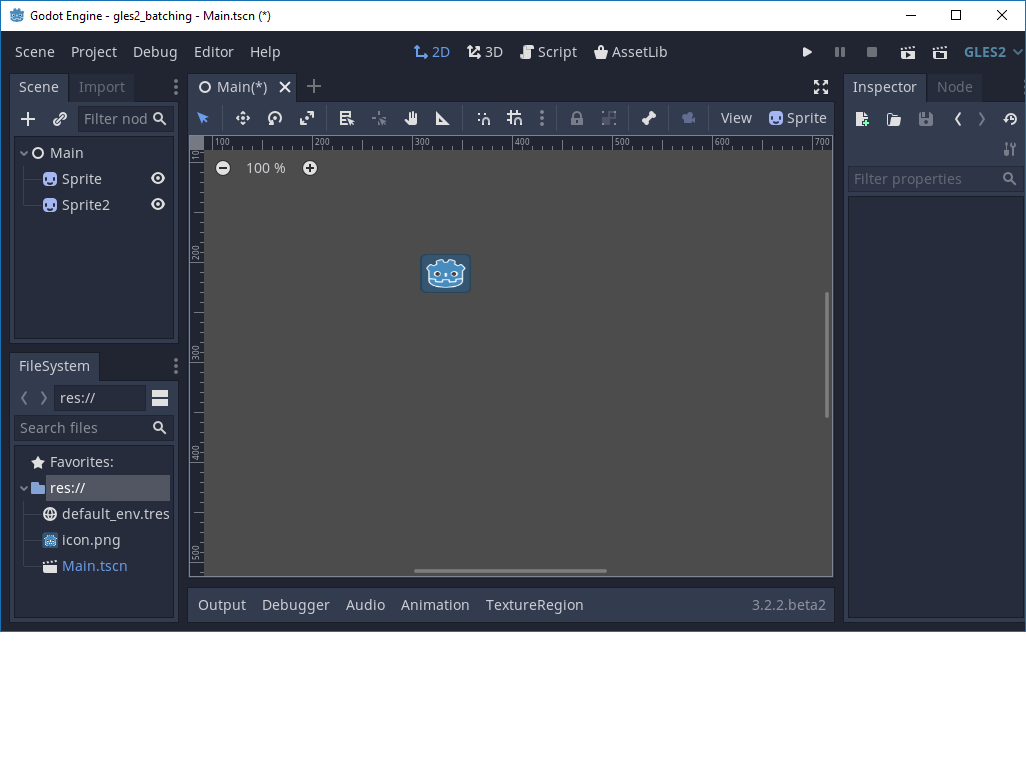Toggle visibility of Sprite2
Screen dimensions: 1026x758
tap(158, 204)
